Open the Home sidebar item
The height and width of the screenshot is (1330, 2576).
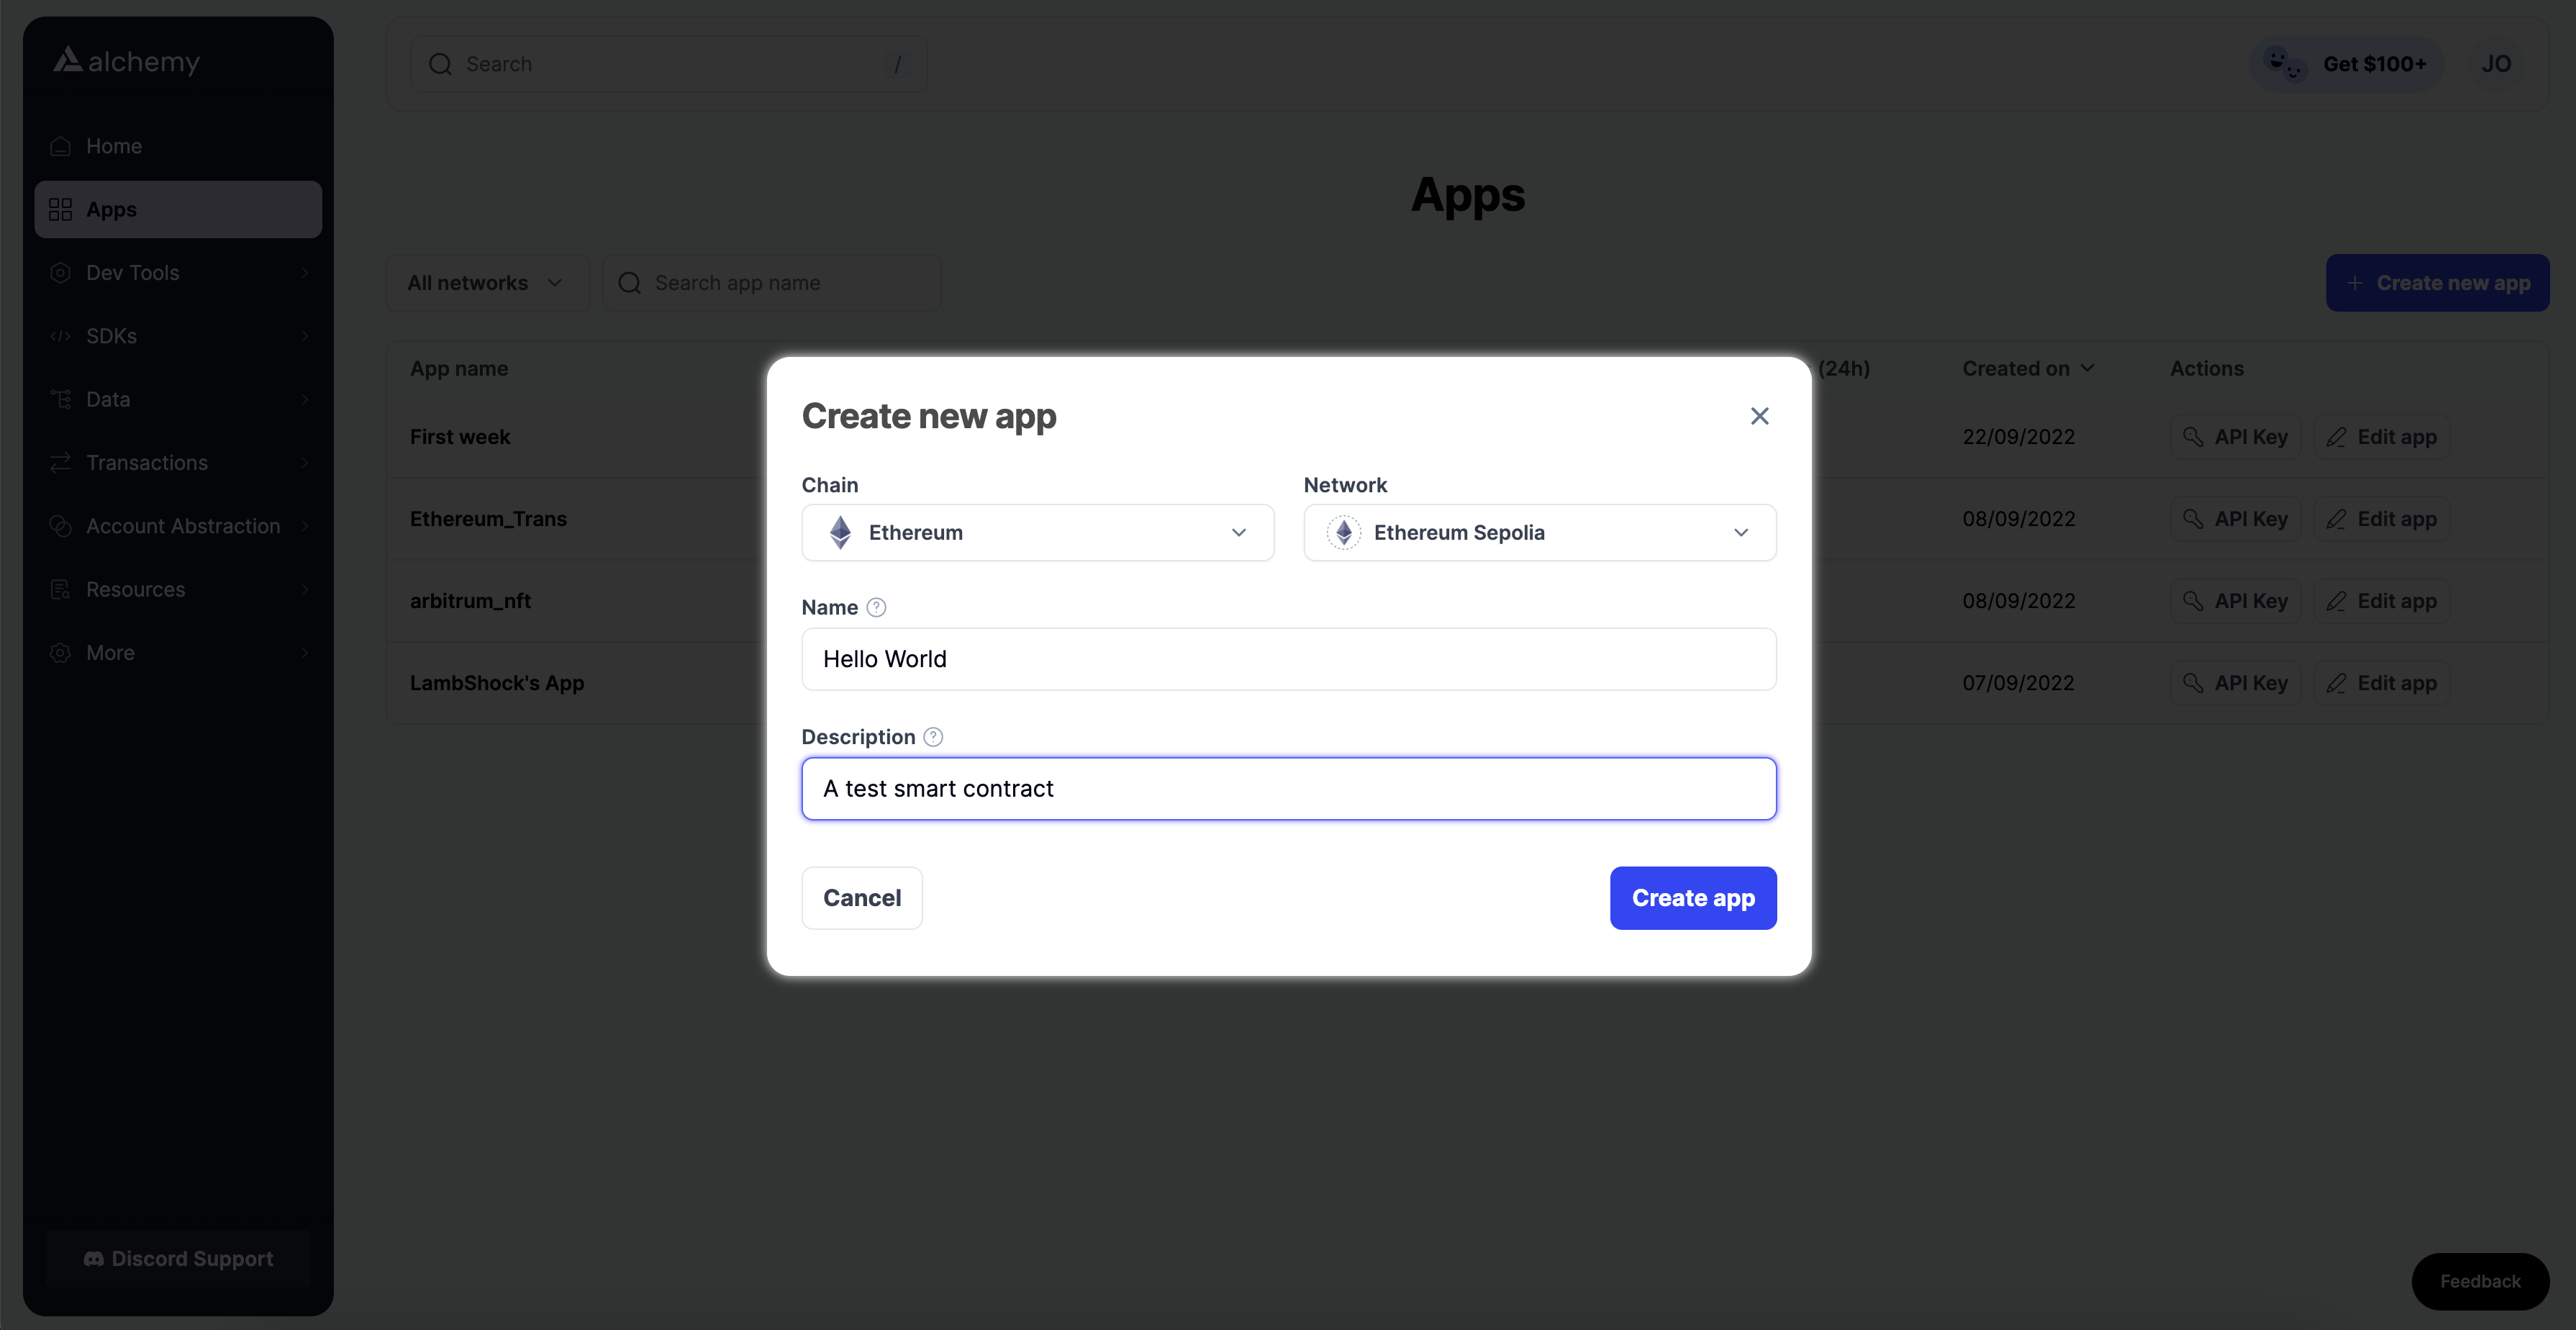[114, 146]
